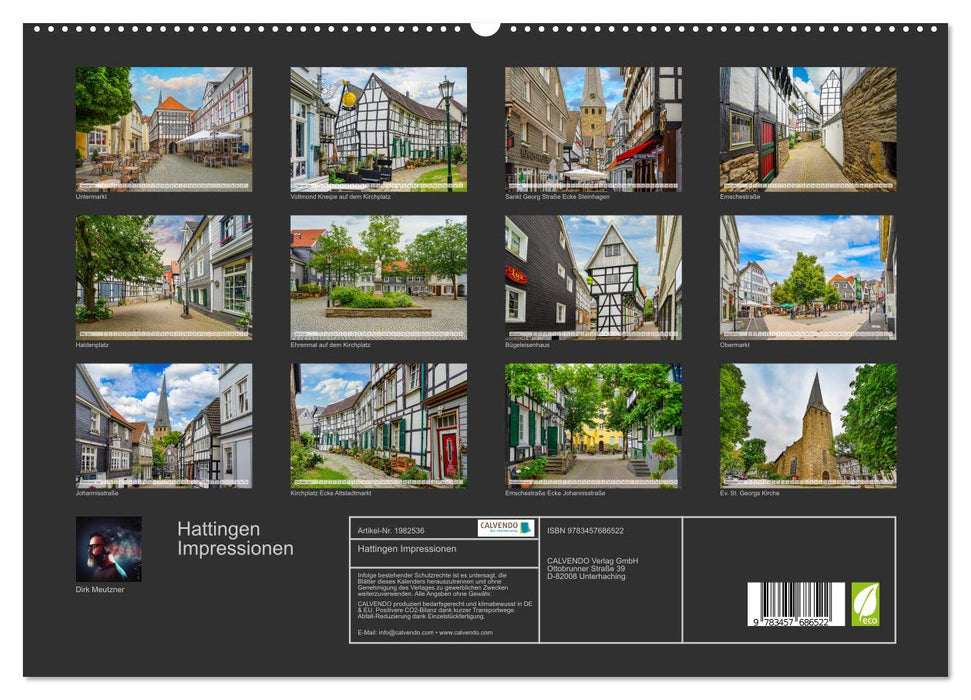Click the ISBN 9783457686522 text
971x700 pixels.
pos(586,530)
